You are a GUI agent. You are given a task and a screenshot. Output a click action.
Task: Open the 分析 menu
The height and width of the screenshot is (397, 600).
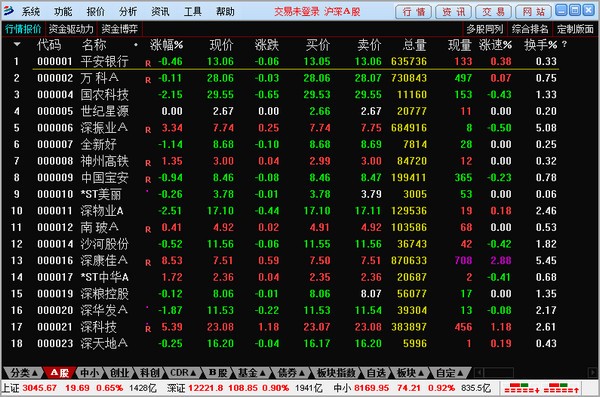[128, 11]
